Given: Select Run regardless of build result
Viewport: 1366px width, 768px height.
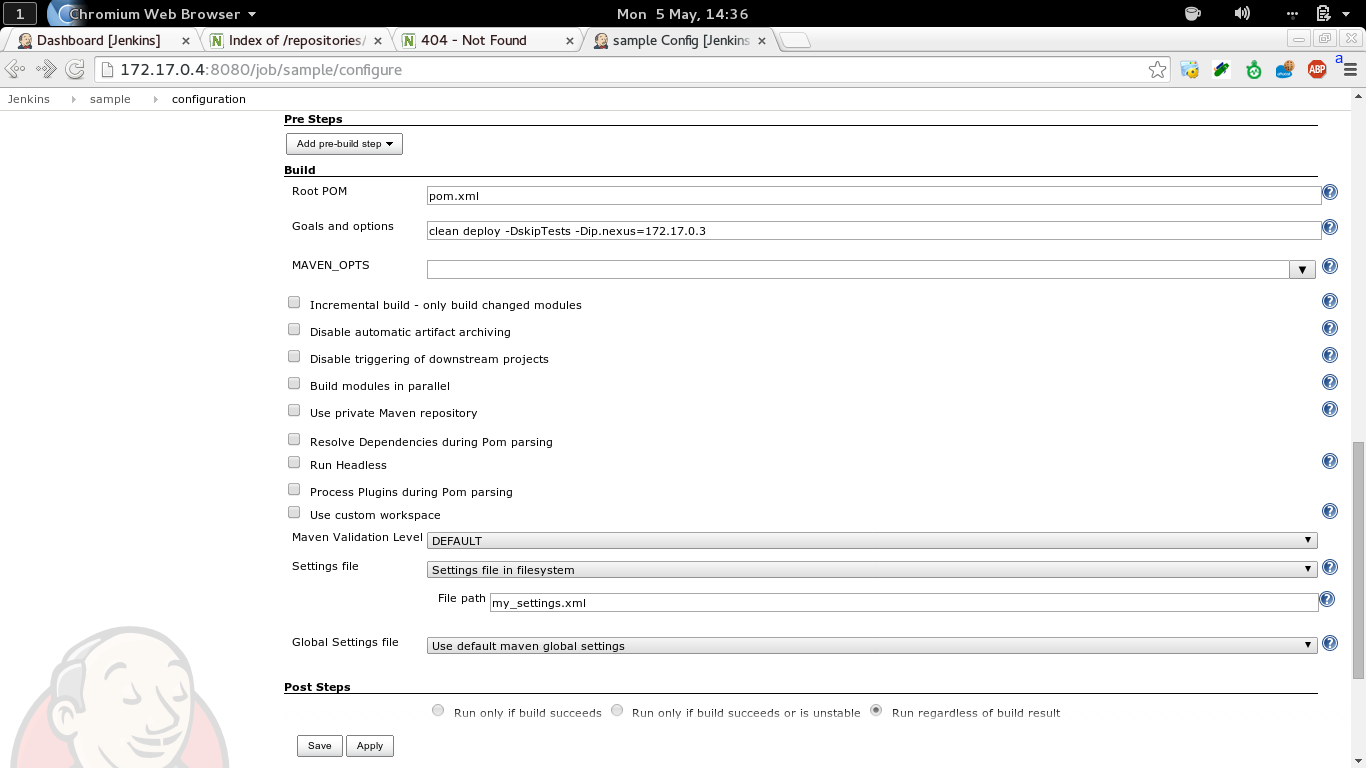Looking at the screenshot, I should (x=876, y=710).
